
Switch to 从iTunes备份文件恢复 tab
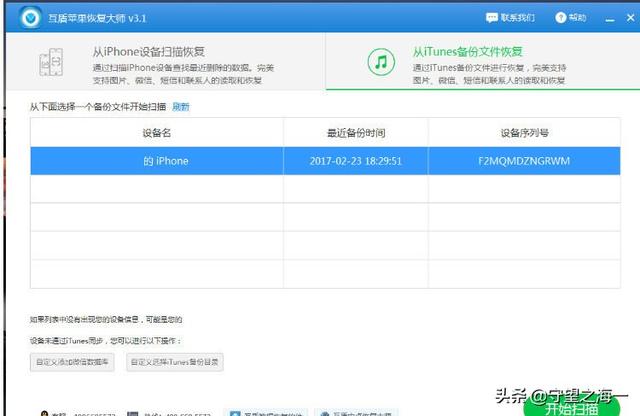[483, 62]
